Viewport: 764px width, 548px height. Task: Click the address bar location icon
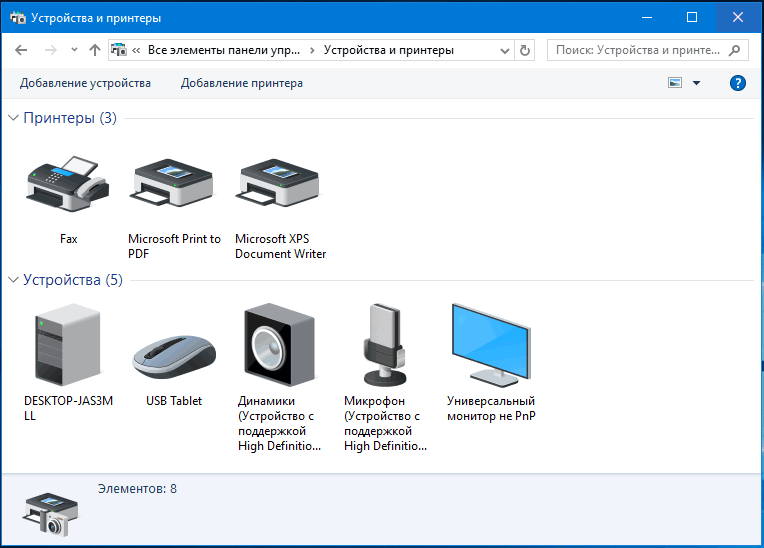coord(119,50)
